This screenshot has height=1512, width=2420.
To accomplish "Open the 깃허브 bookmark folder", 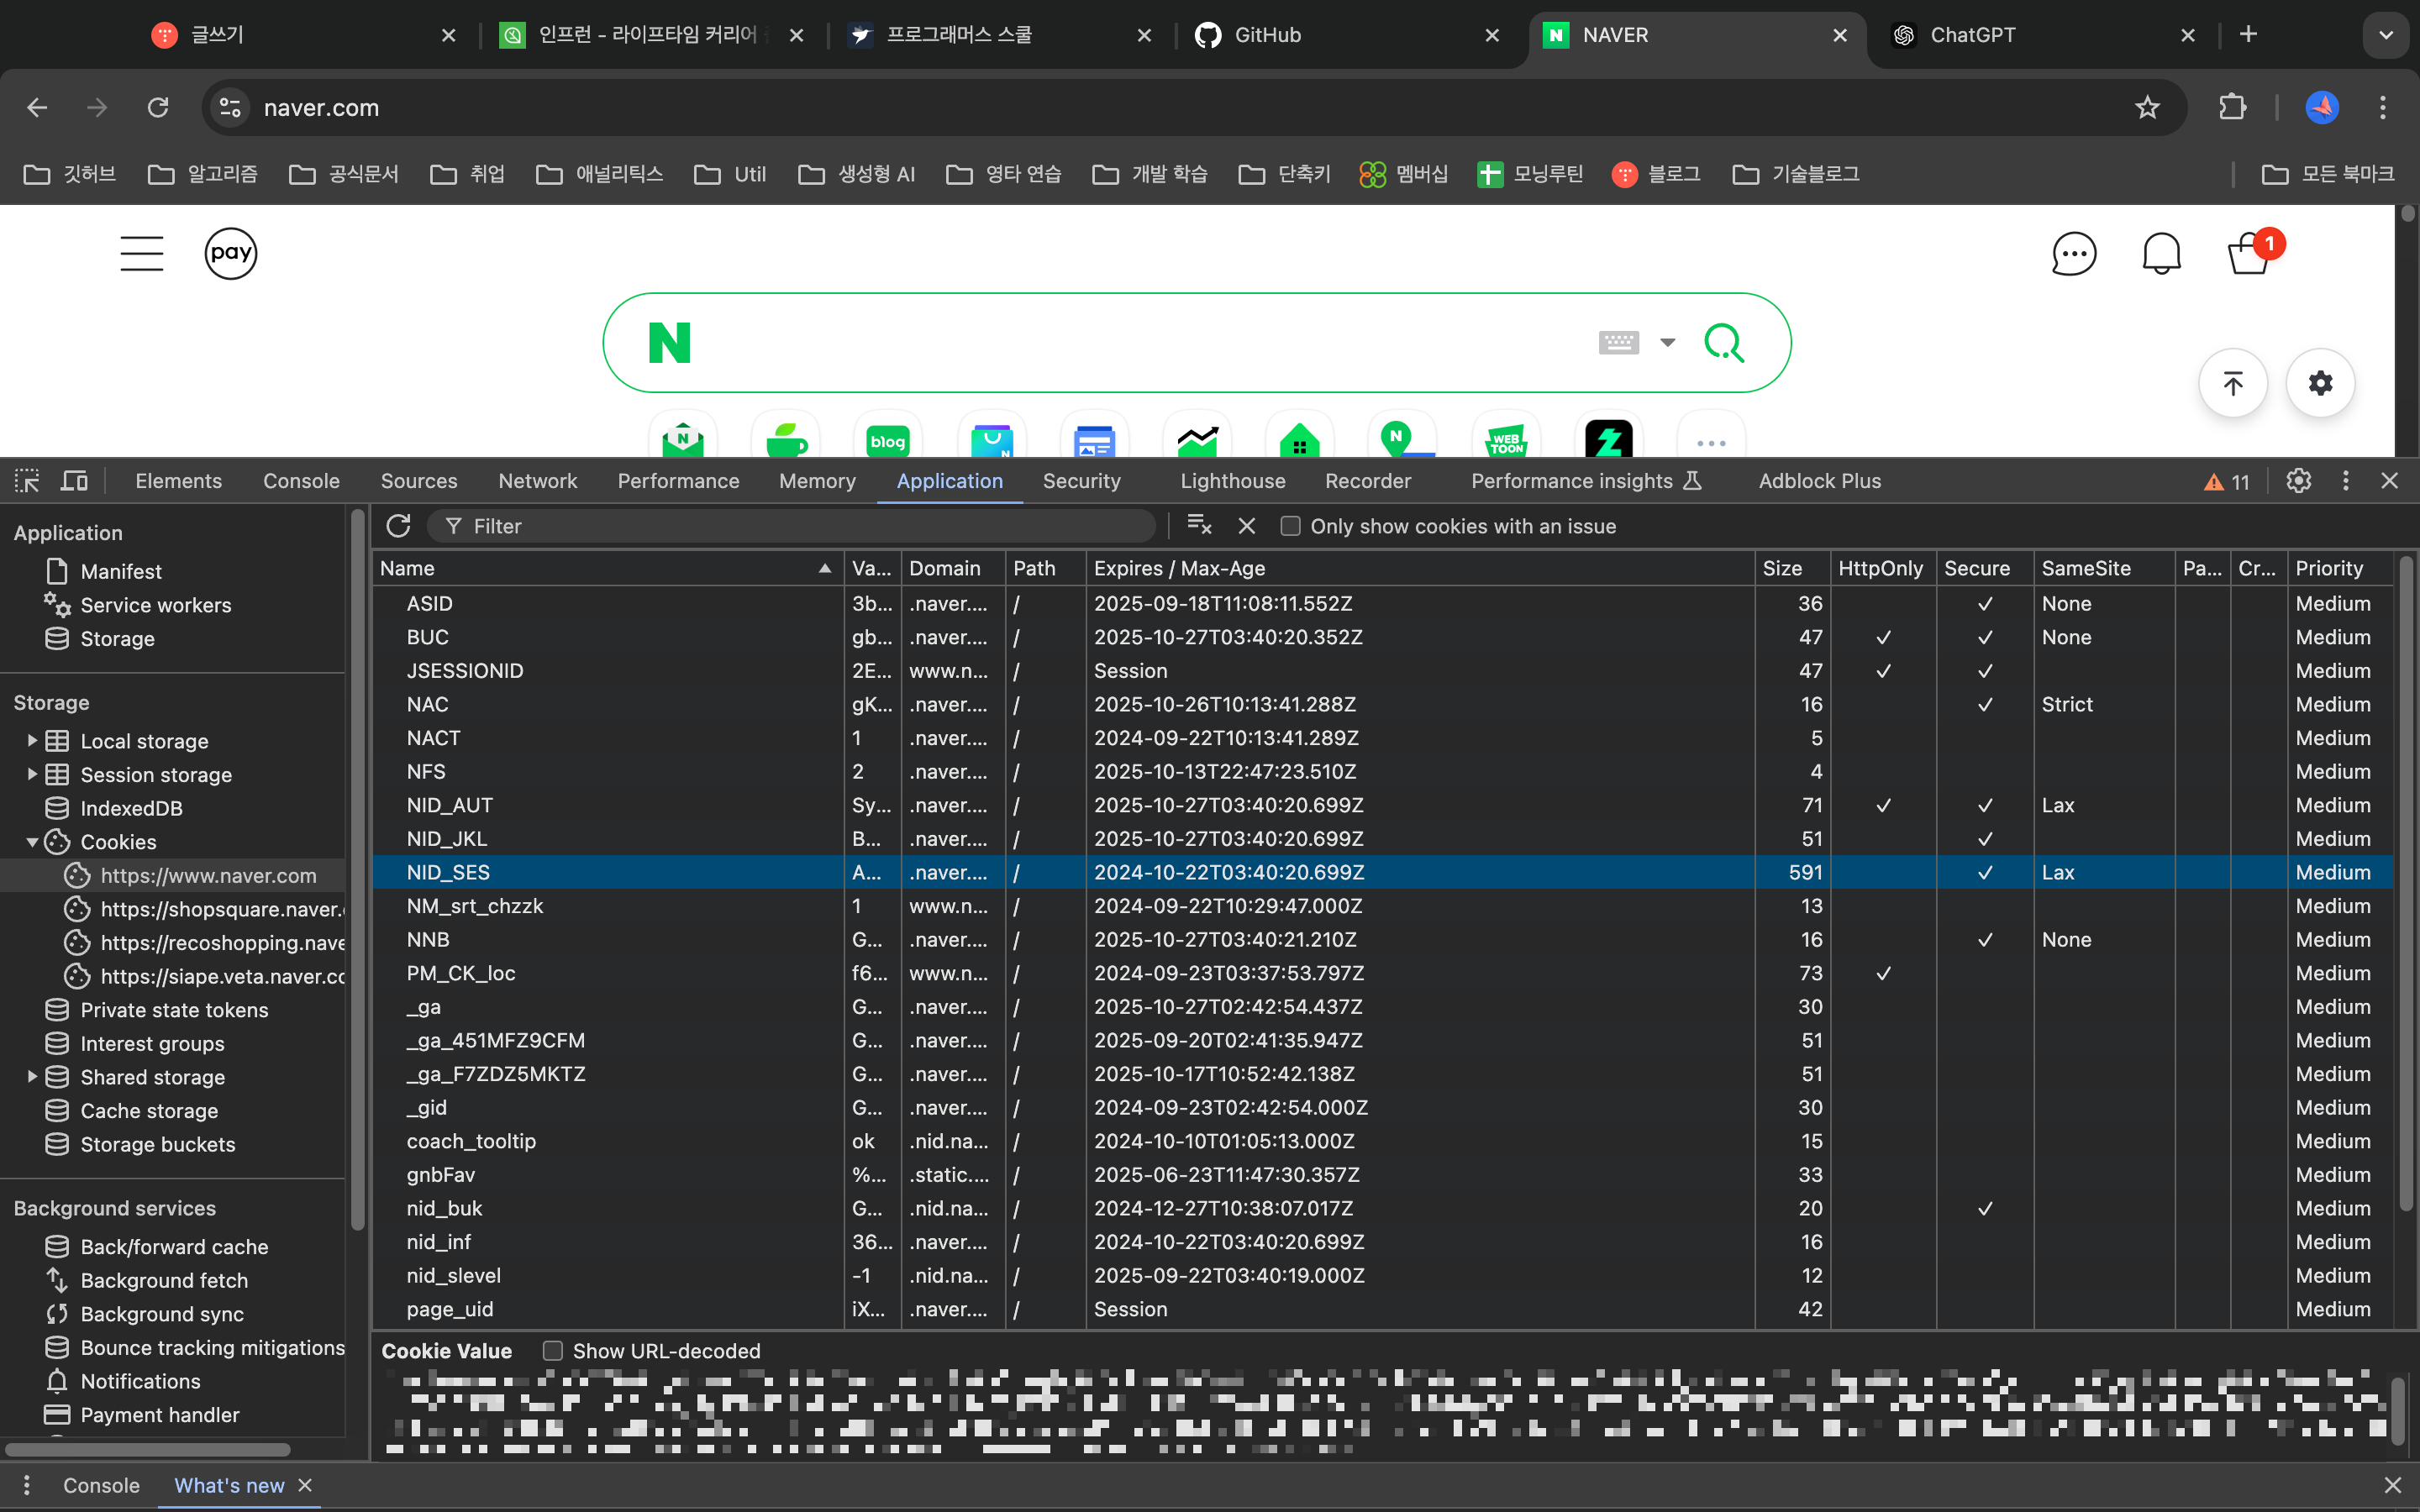I will coord(70,174).
